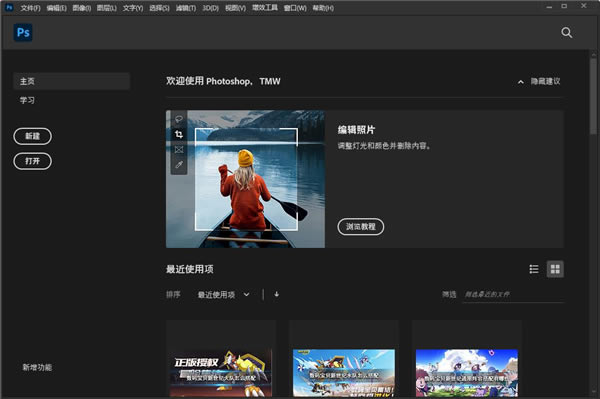600x399 pixels.
Task: Open the 3D(D) menu
Action: (210, 8)
